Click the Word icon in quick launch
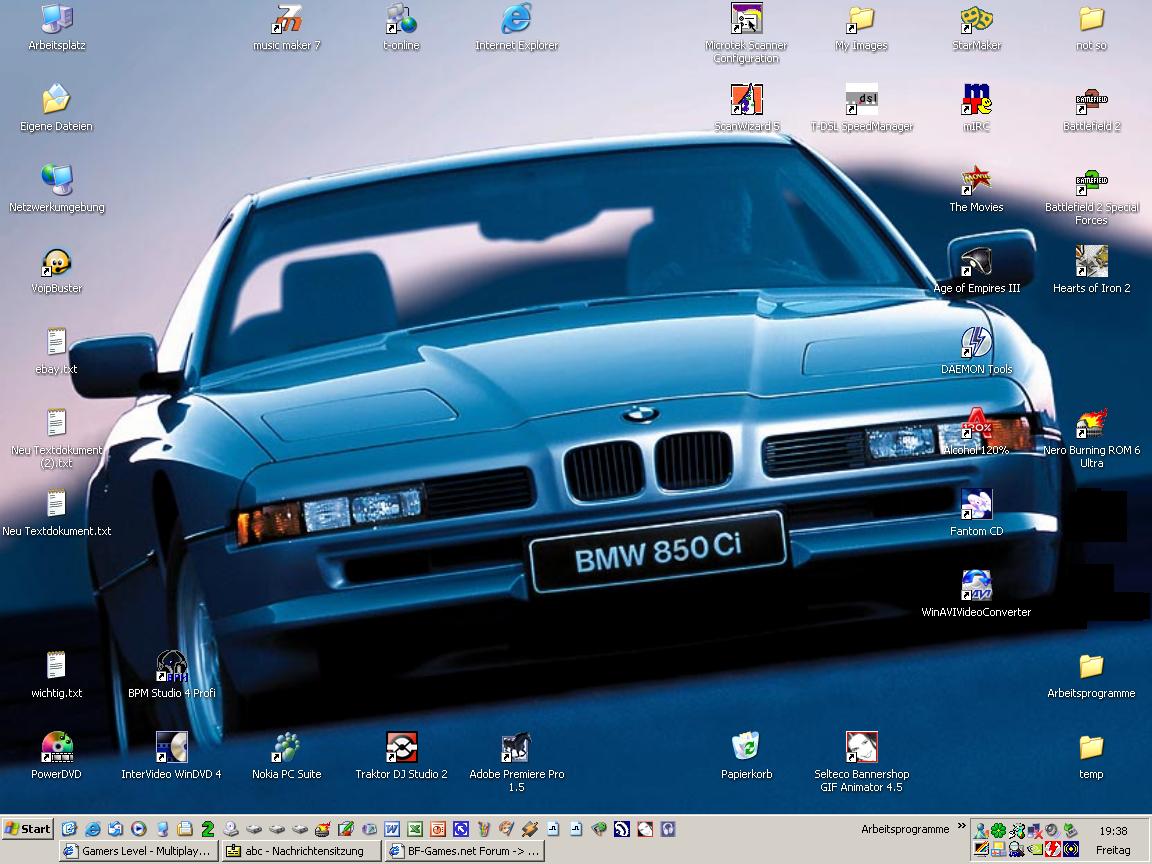This screenshot has width=1152, height=864. (392, 829)
